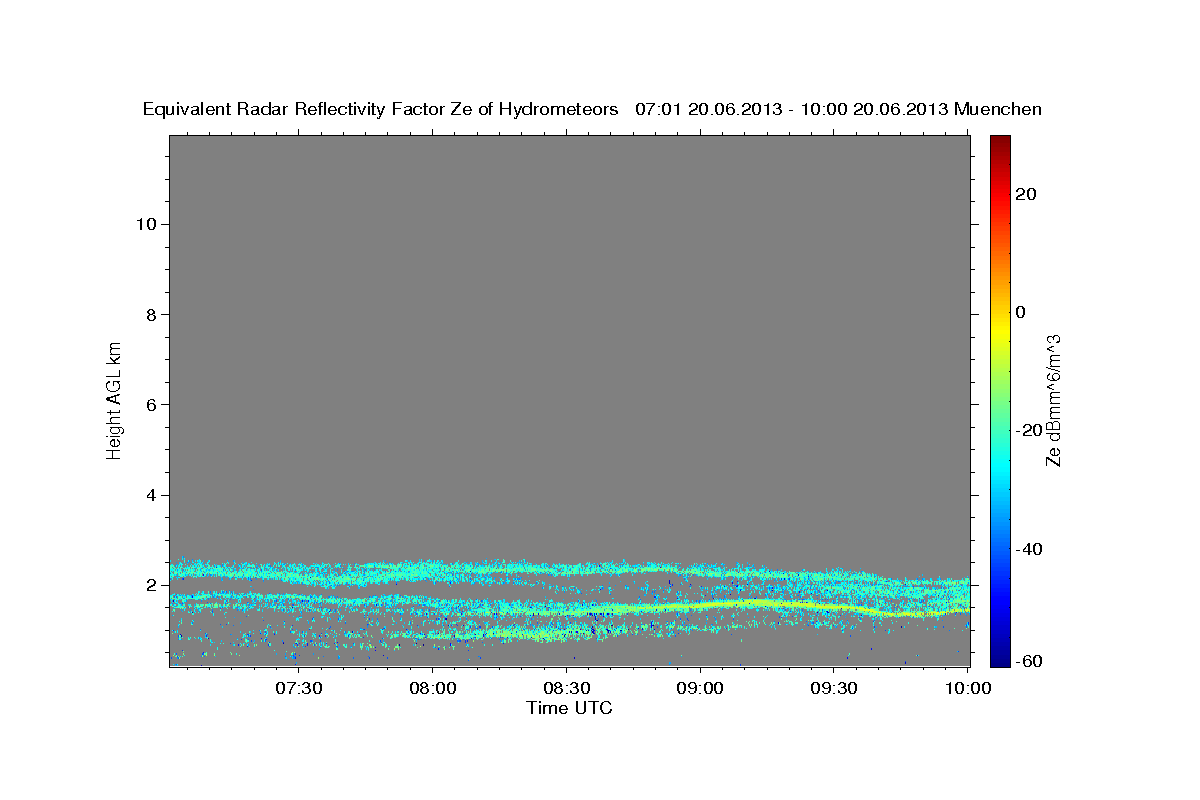The width and height of the screenshot is (1200, 800).
Task: Click the colorbar label 'Ze dBmm^6/m^3'
Action: (1052, 400)
